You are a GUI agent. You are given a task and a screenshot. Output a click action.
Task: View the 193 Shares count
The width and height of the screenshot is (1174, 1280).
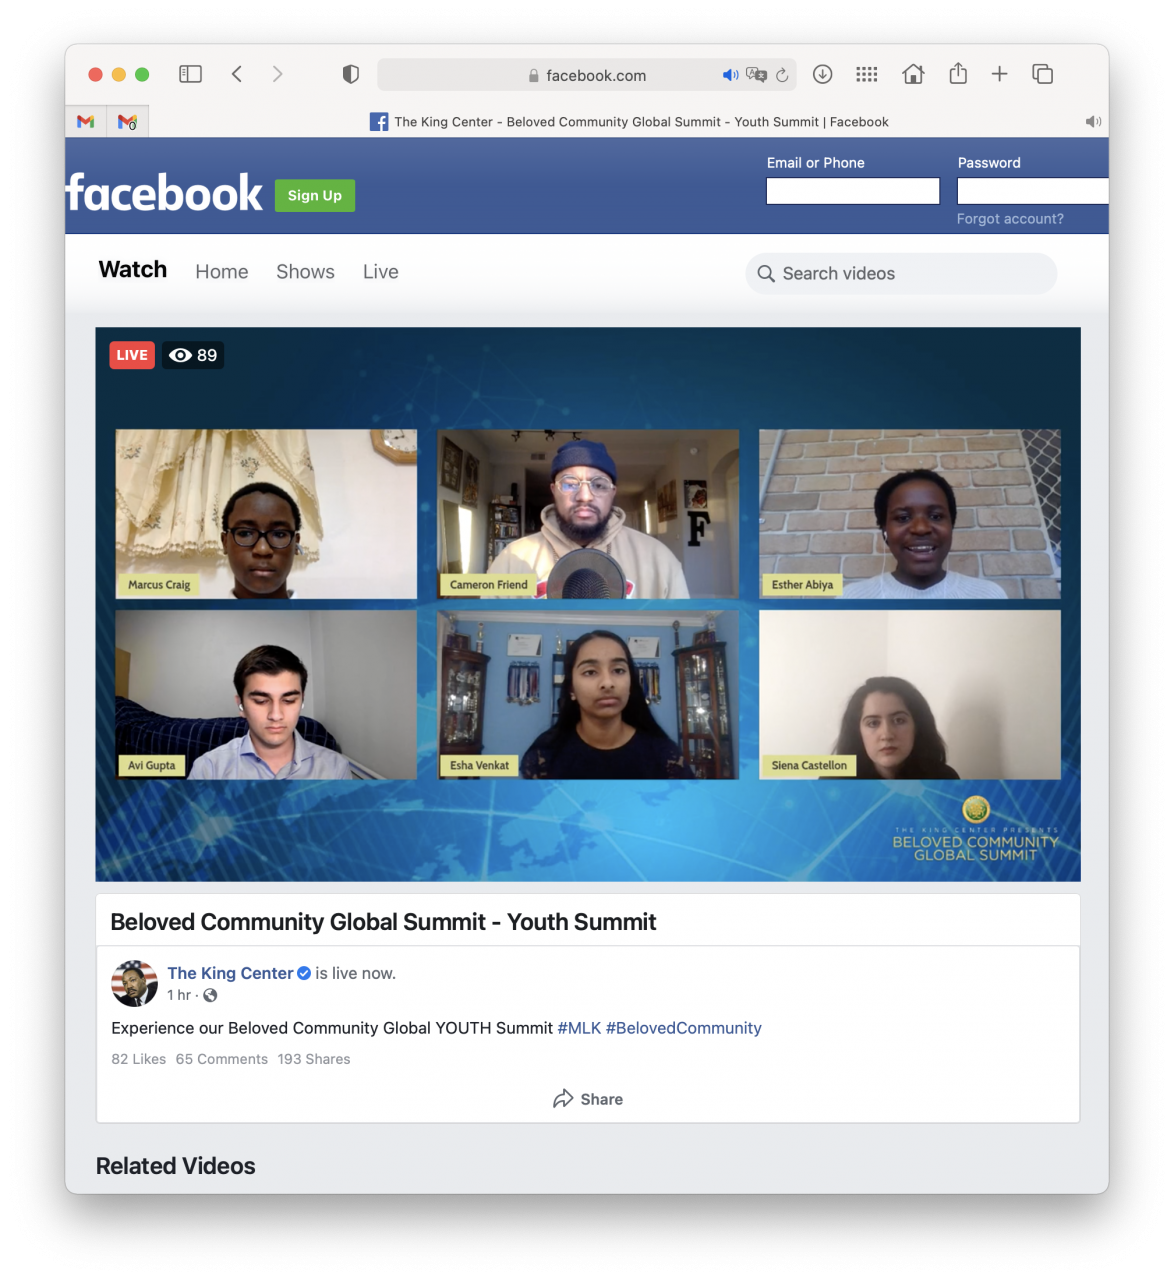point(314,1059)
